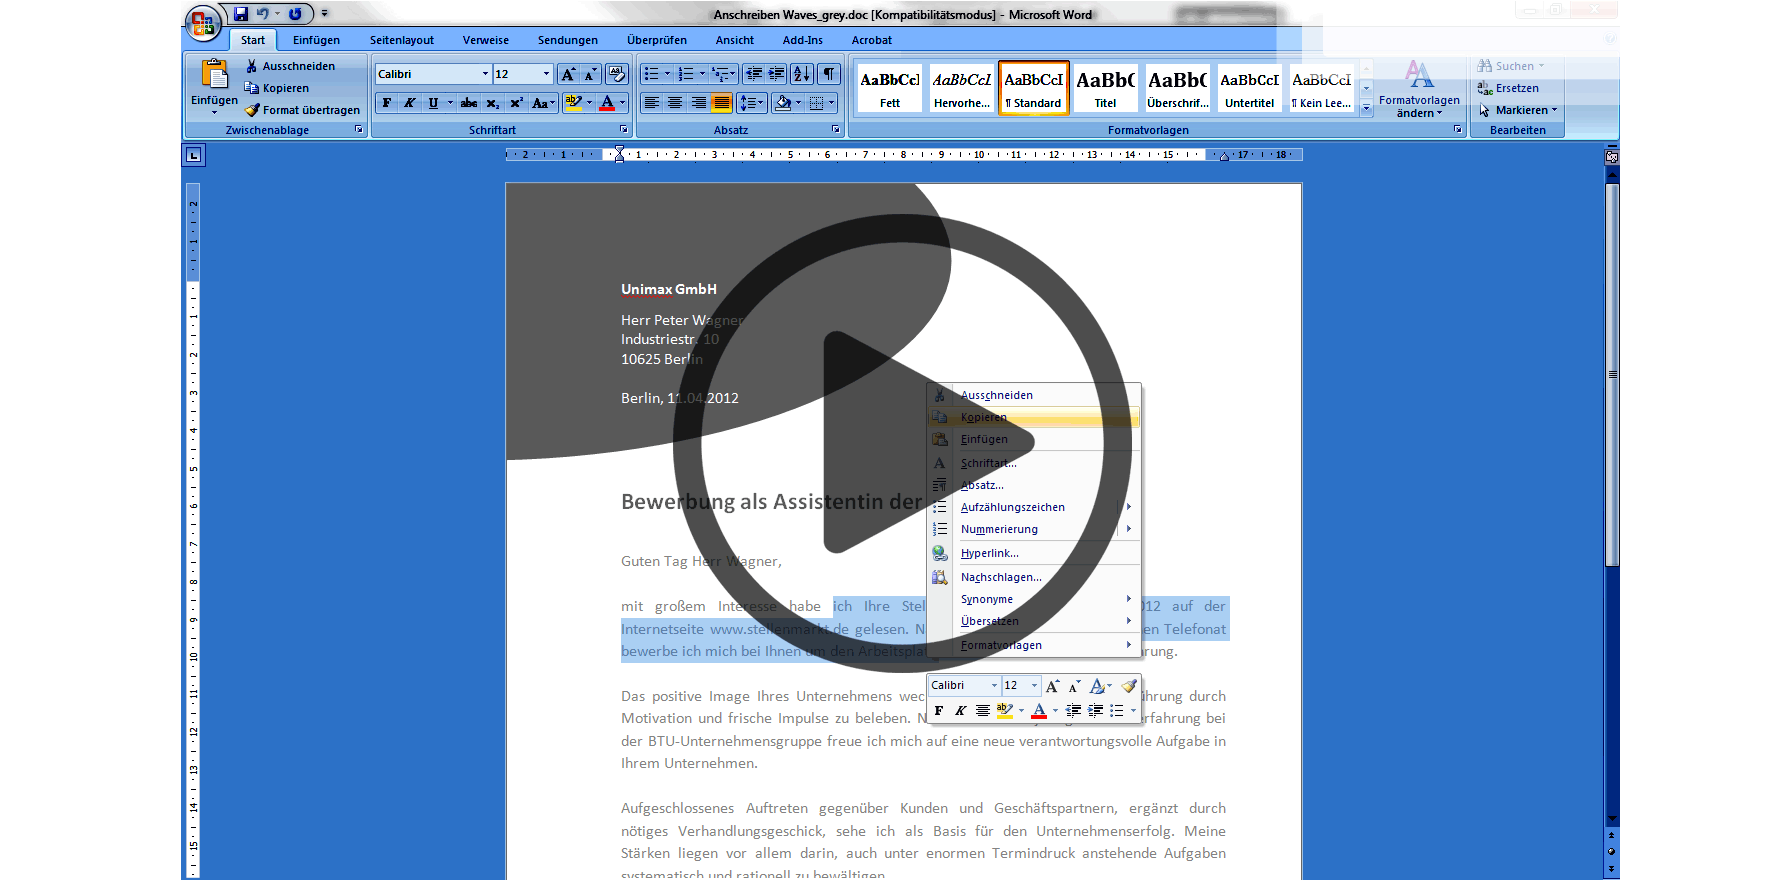Click the Ersetzen replace tool
Screen dimensions: 1788x880
pos(1516,88)
